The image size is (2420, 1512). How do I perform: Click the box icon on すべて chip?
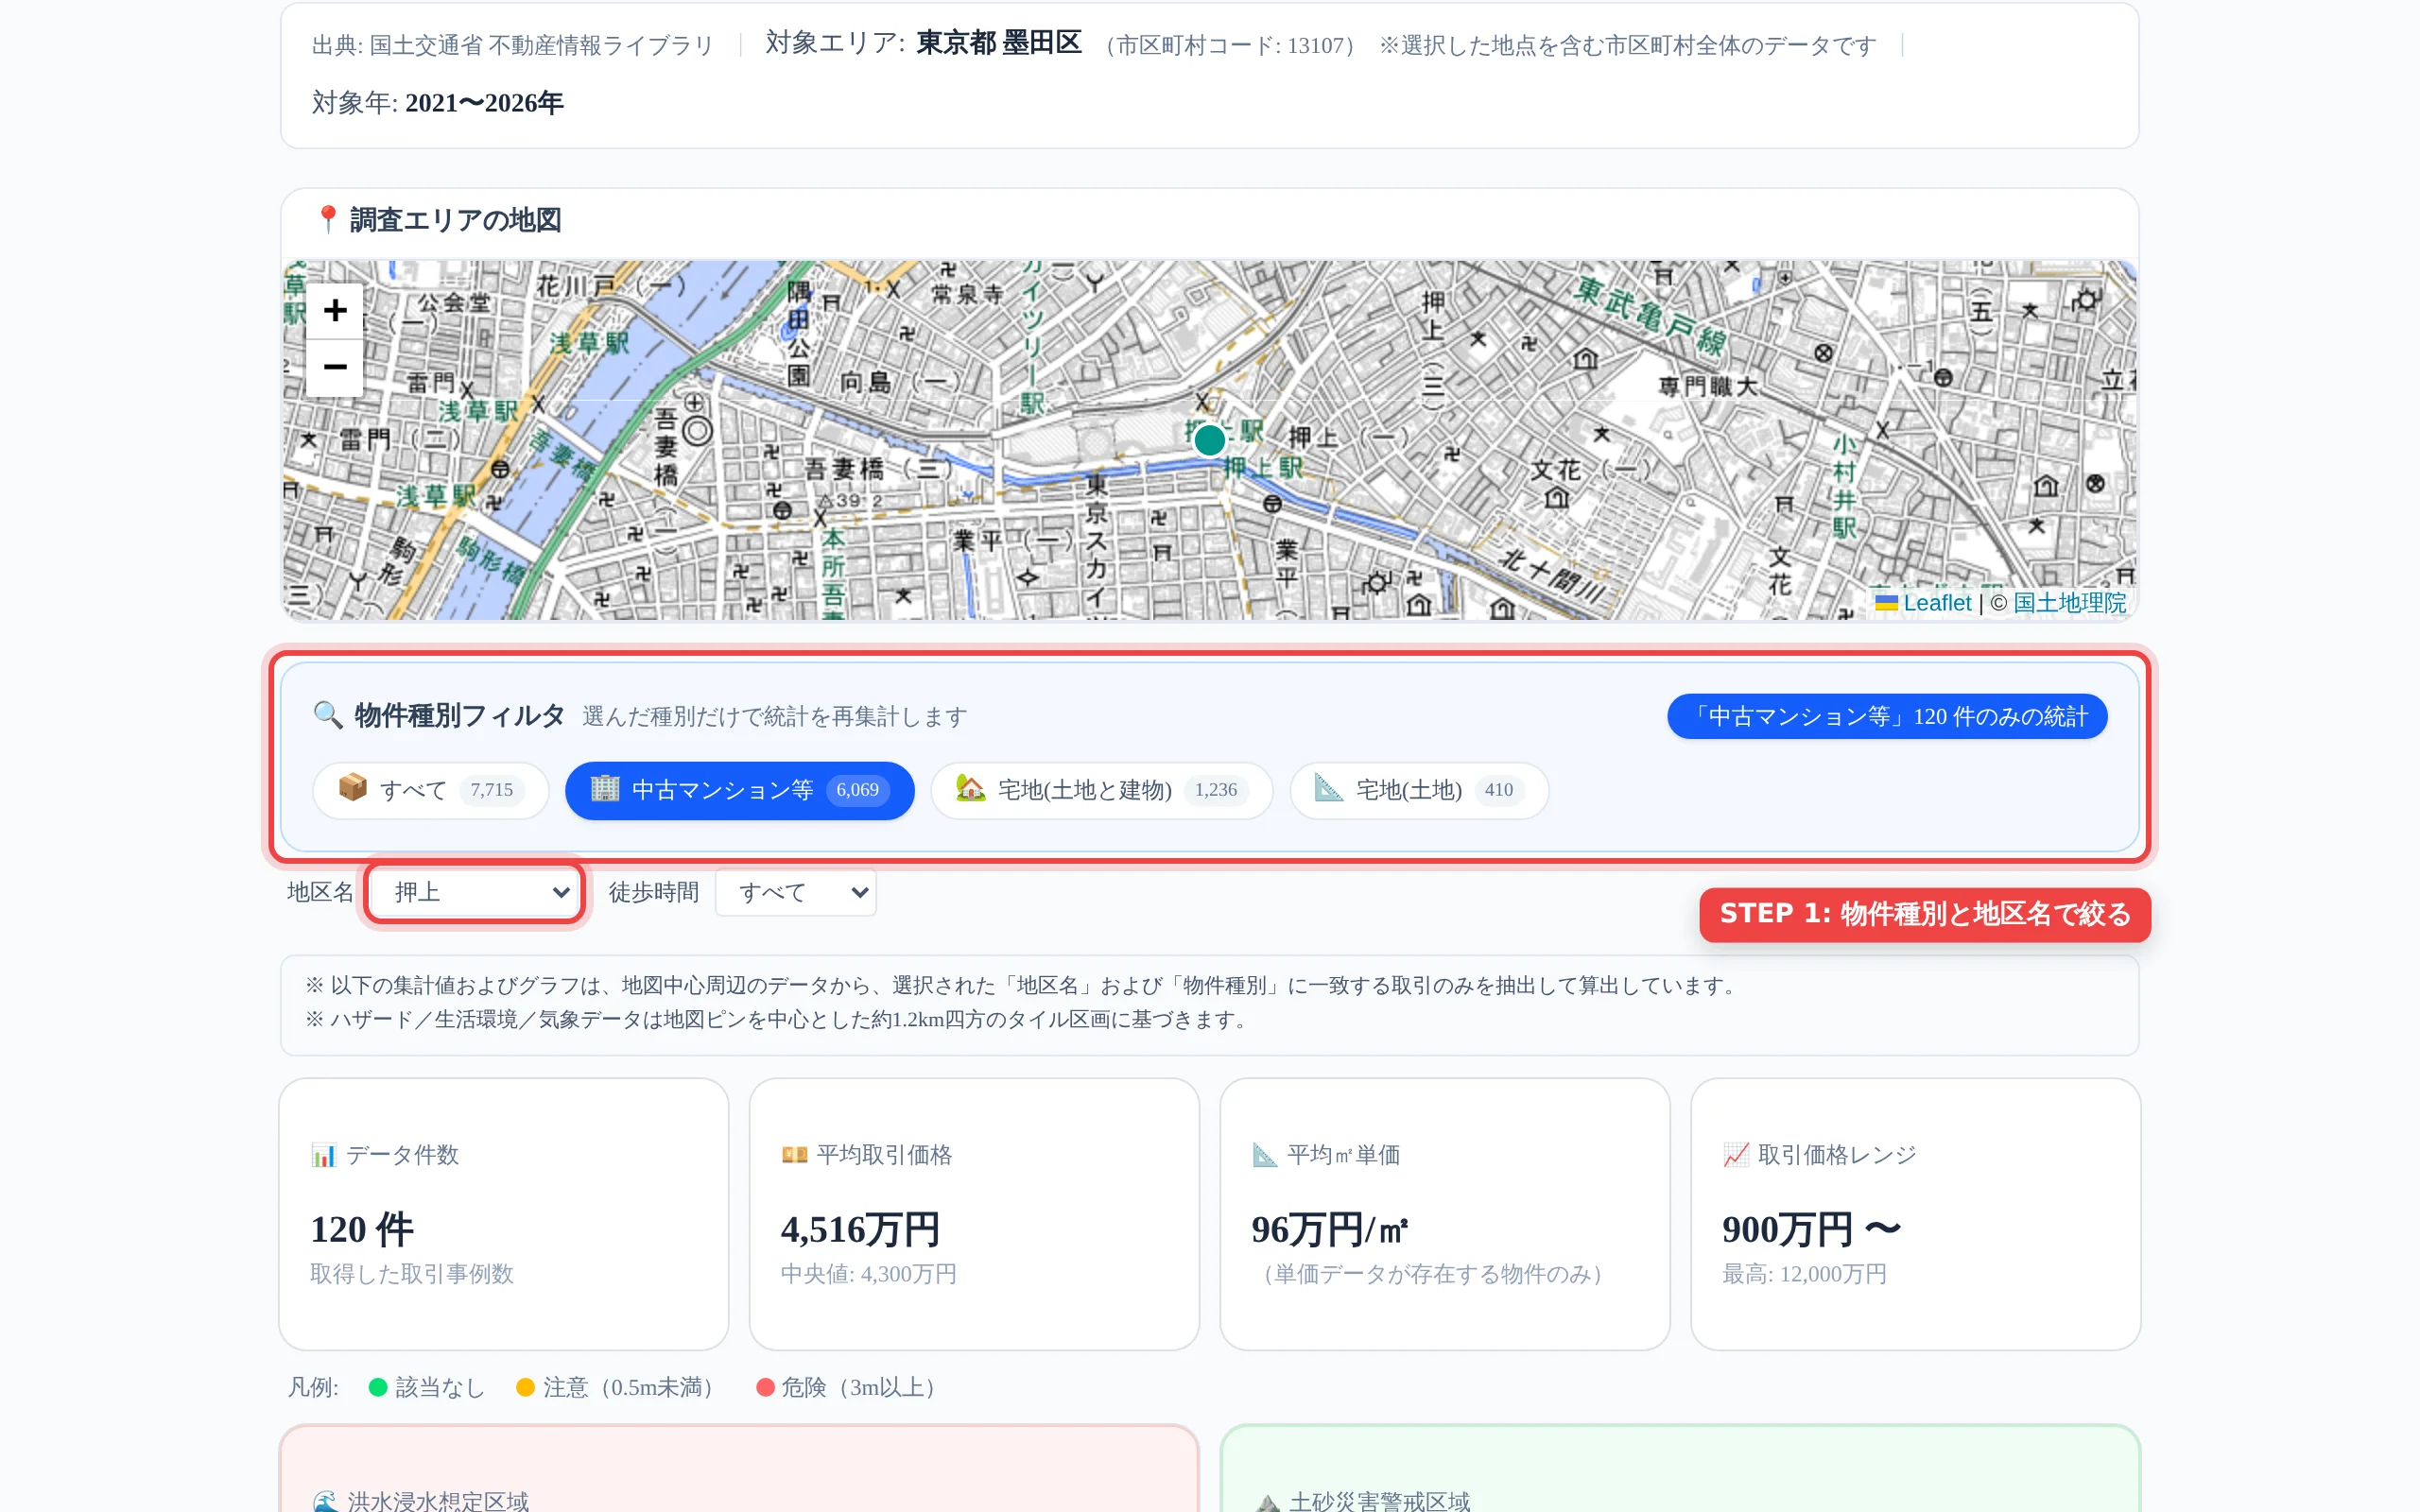pos(352,788)
